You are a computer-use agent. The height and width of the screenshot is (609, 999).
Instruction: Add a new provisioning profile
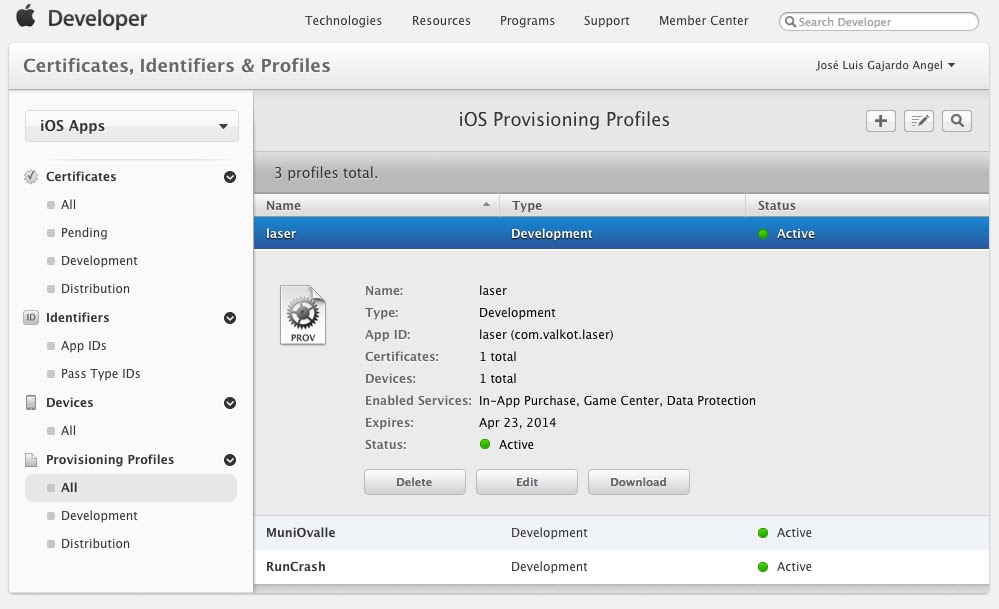pos(880,121)
